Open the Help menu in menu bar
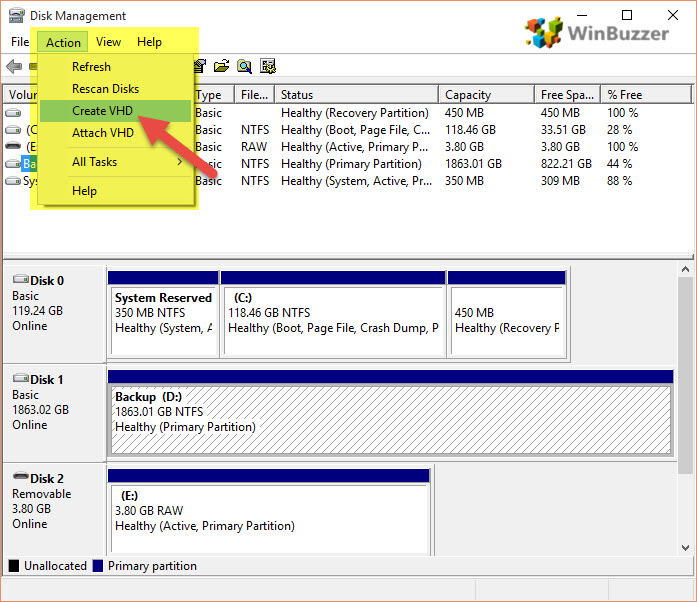697x602 pixels. (x=149, y=42)
